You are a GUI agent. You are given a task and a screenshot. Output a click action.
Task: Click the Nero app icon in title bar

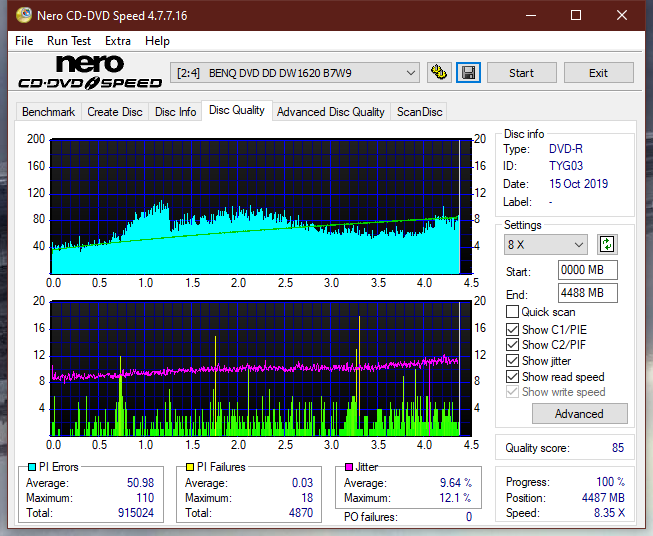tap(24, 15)
